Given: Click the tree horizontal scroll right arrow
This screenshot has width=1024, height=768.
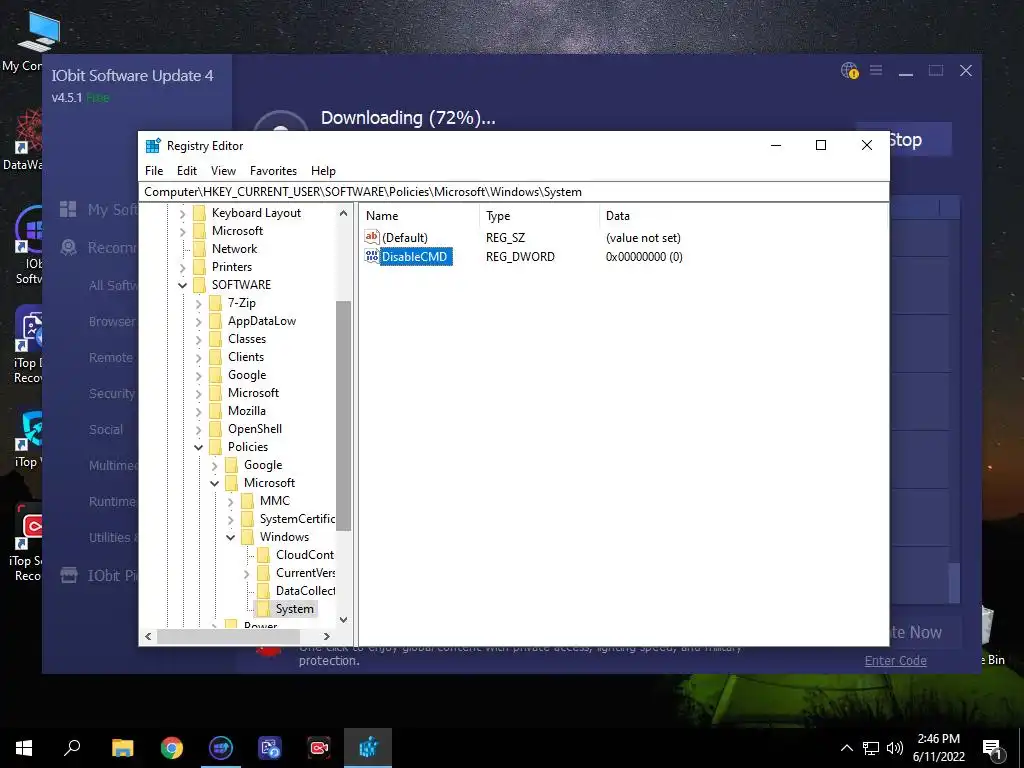Looking at the screenshot, I should (x=327, y=636).
